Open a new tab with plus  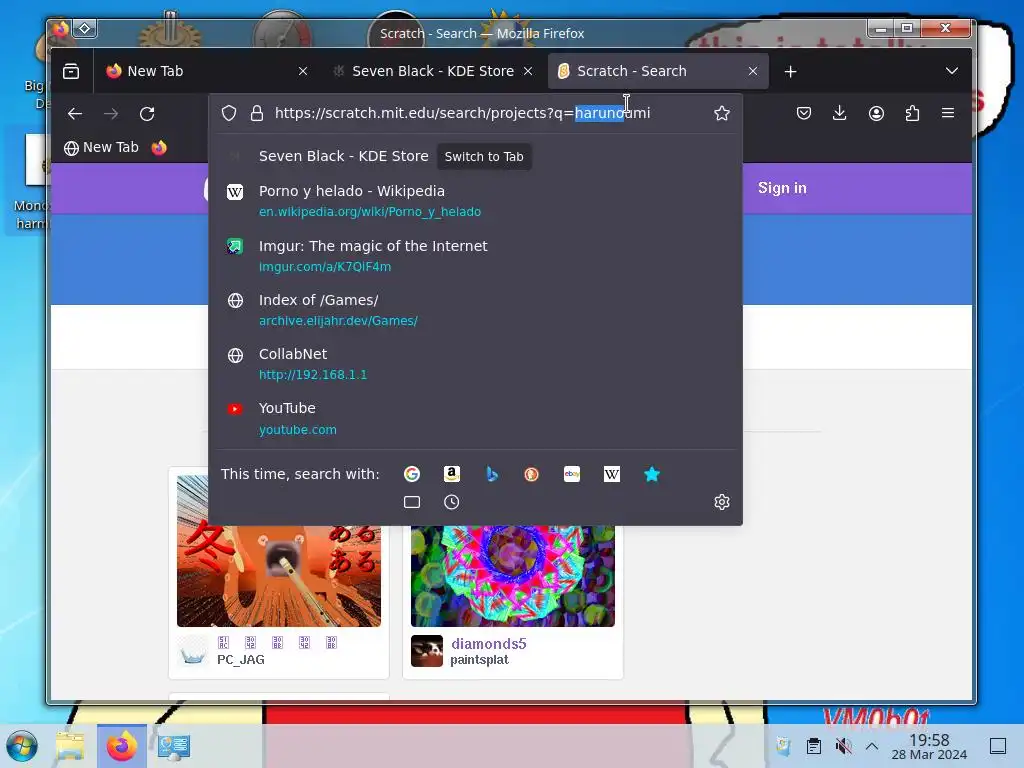[x=790, y=71]
